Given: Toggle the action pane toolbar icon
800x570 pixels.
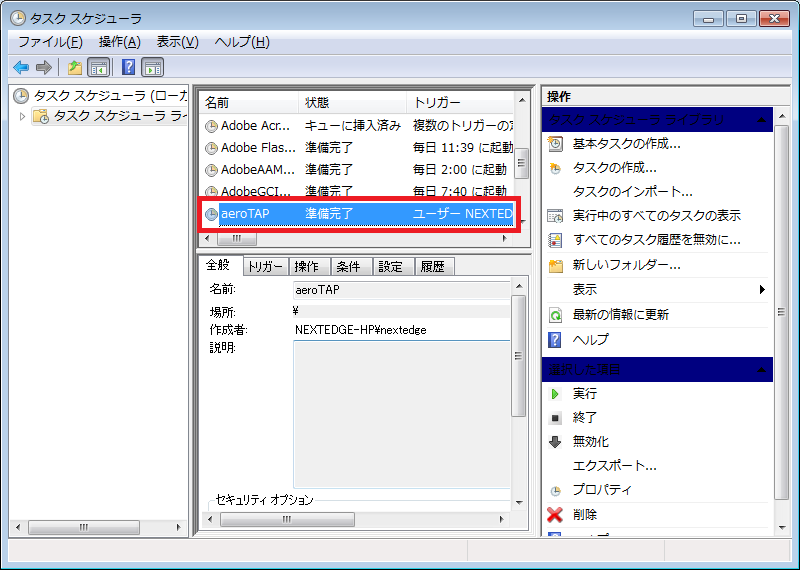Looking at the screenshot, I should pos(153,67).
